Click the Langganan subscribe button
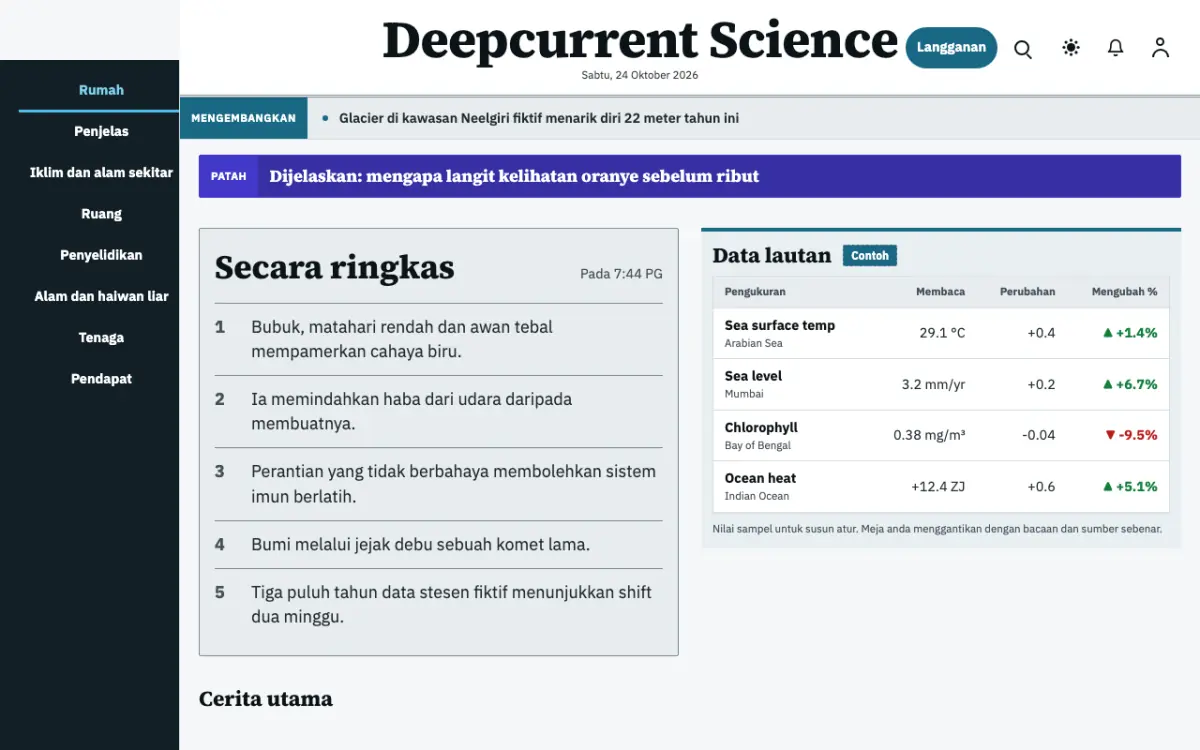 (951, 47)
